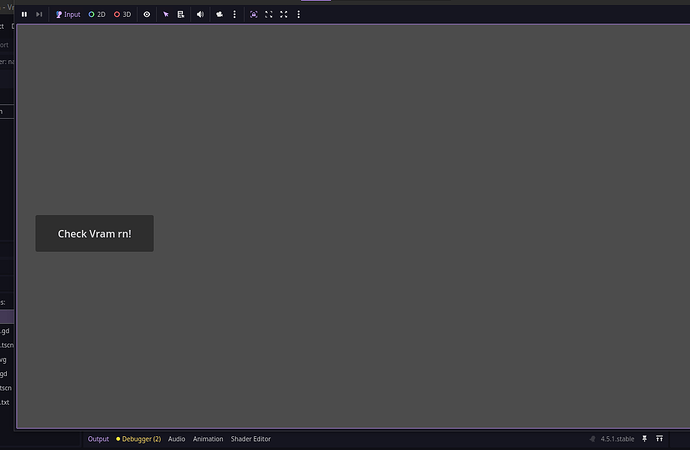Click the list selection mode icon
Image resolution: width=690 pixels, height=450 pixels.
point(181,15)
